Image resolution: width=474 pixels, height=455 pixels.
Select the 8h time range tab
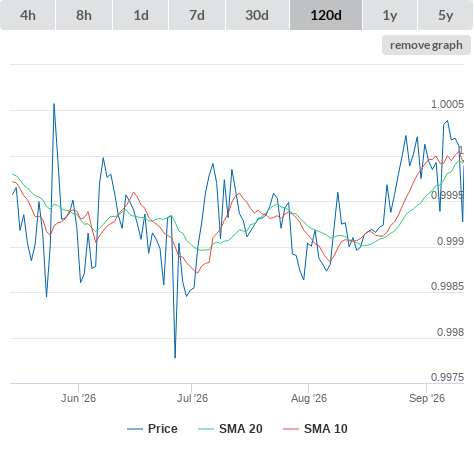84,15
